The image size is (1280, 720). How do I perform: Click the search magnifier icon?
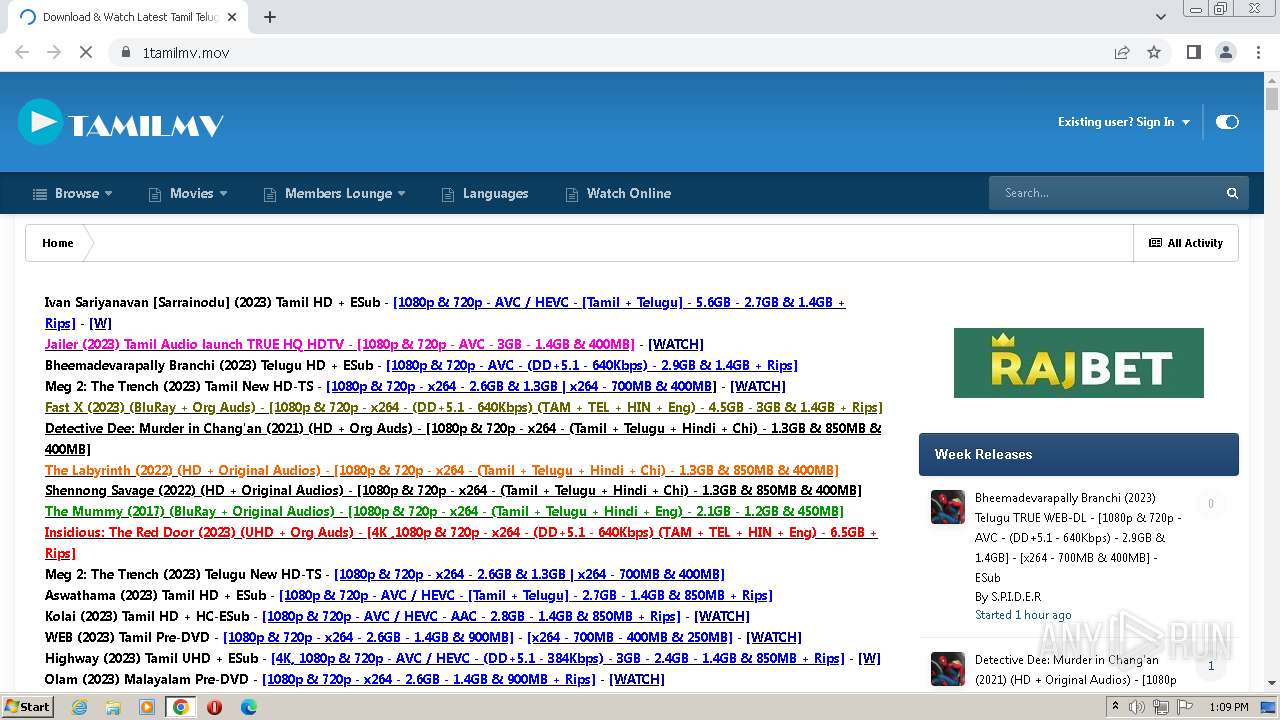point(1232,193)
